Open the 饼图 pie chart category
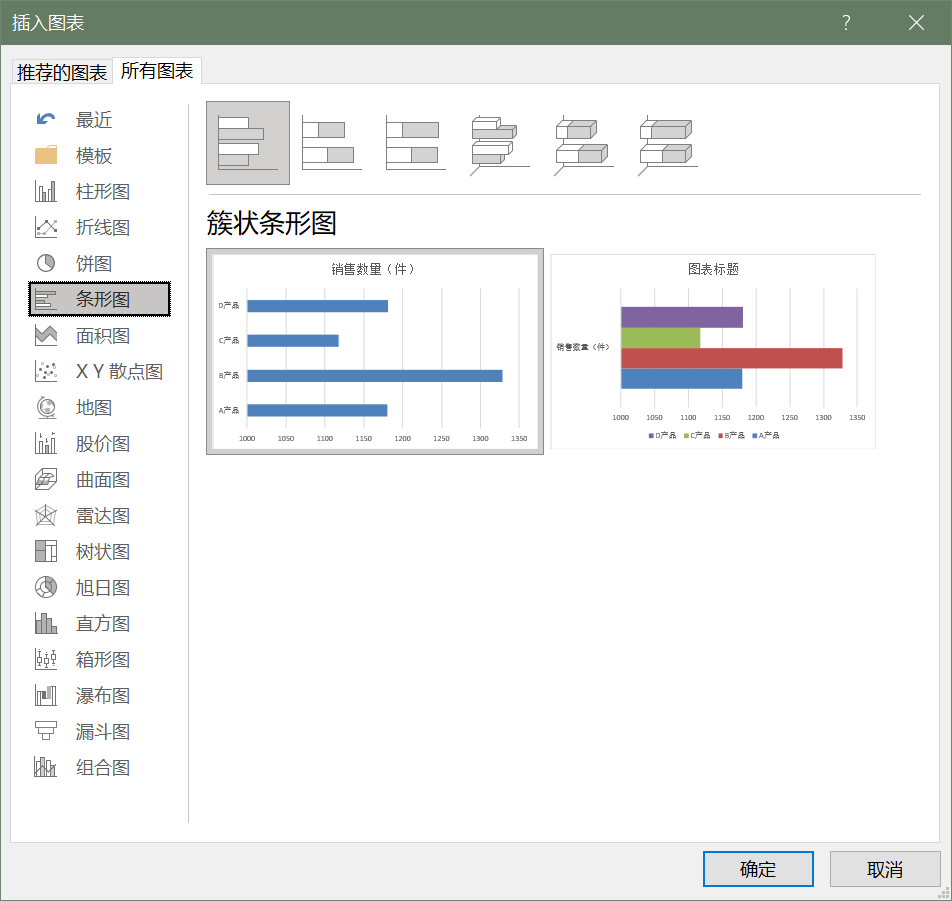 point(94,264)
